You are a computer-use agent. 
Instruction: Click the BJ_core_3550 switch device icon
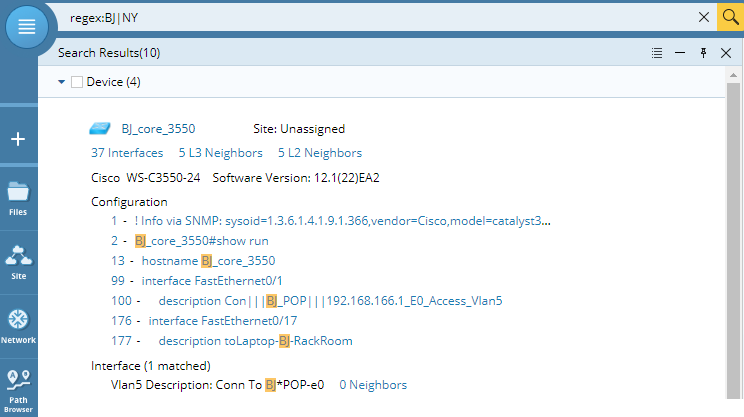click(100, 129)
